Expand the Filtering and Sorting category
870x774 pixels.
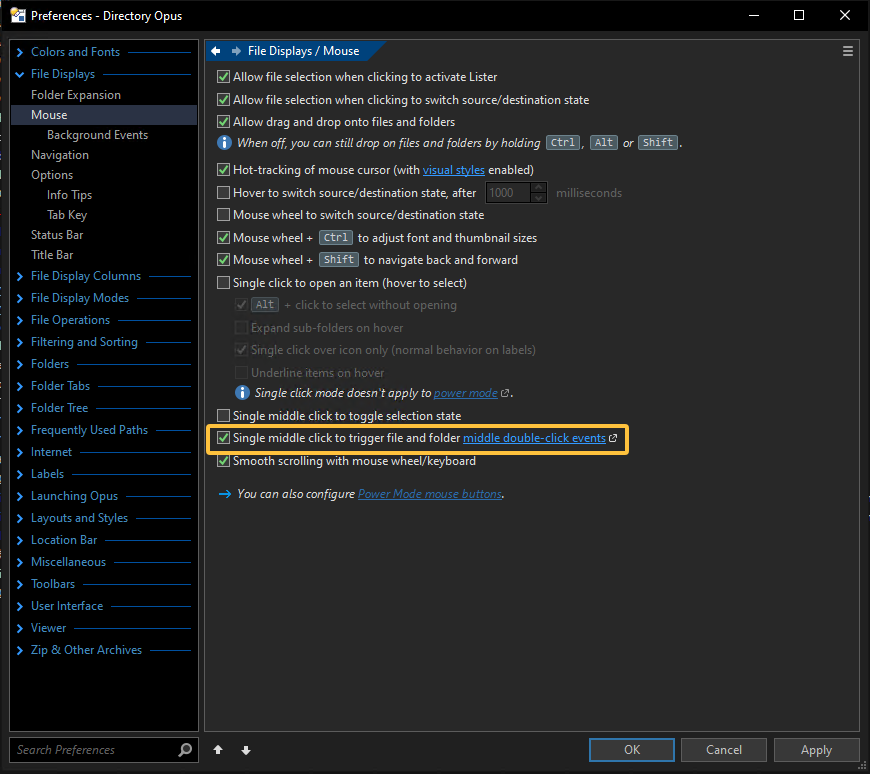tap(20, 342)
